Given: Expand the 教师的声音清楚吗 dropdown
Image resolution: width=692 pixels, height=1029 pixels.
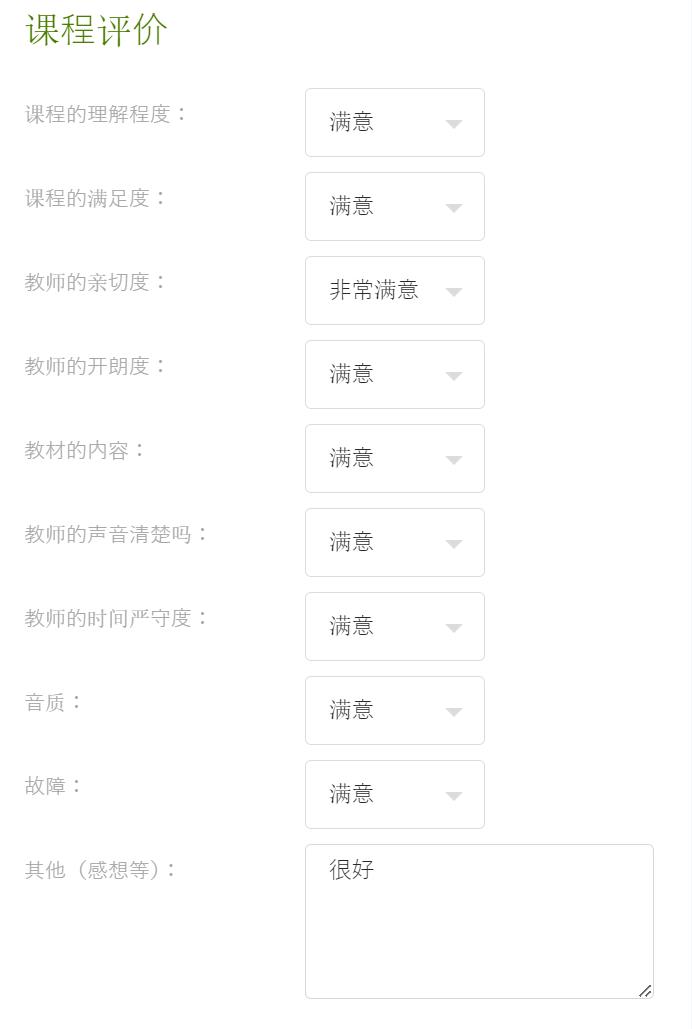Looking at the screenshot, I should click(x=394, y=542).
